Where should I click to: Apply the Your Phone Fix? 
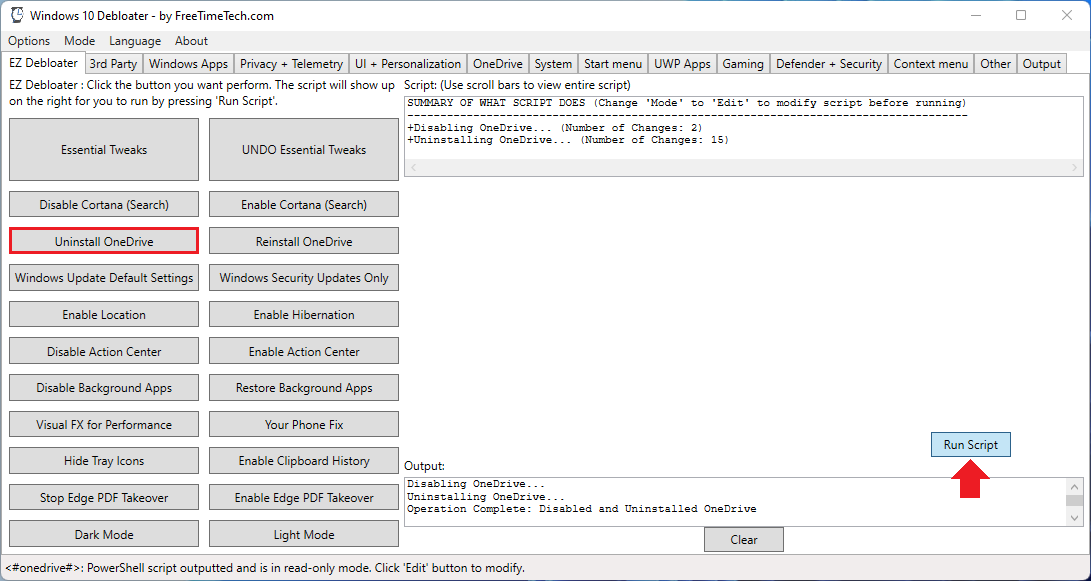coord(303,424)
